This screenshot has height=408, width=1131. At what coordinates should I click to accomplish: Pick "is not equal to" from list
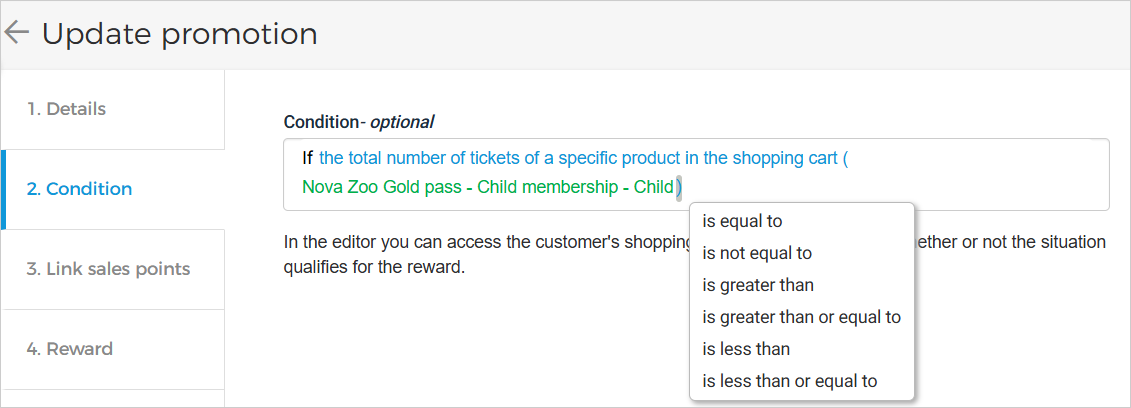(x=757, y=253)
